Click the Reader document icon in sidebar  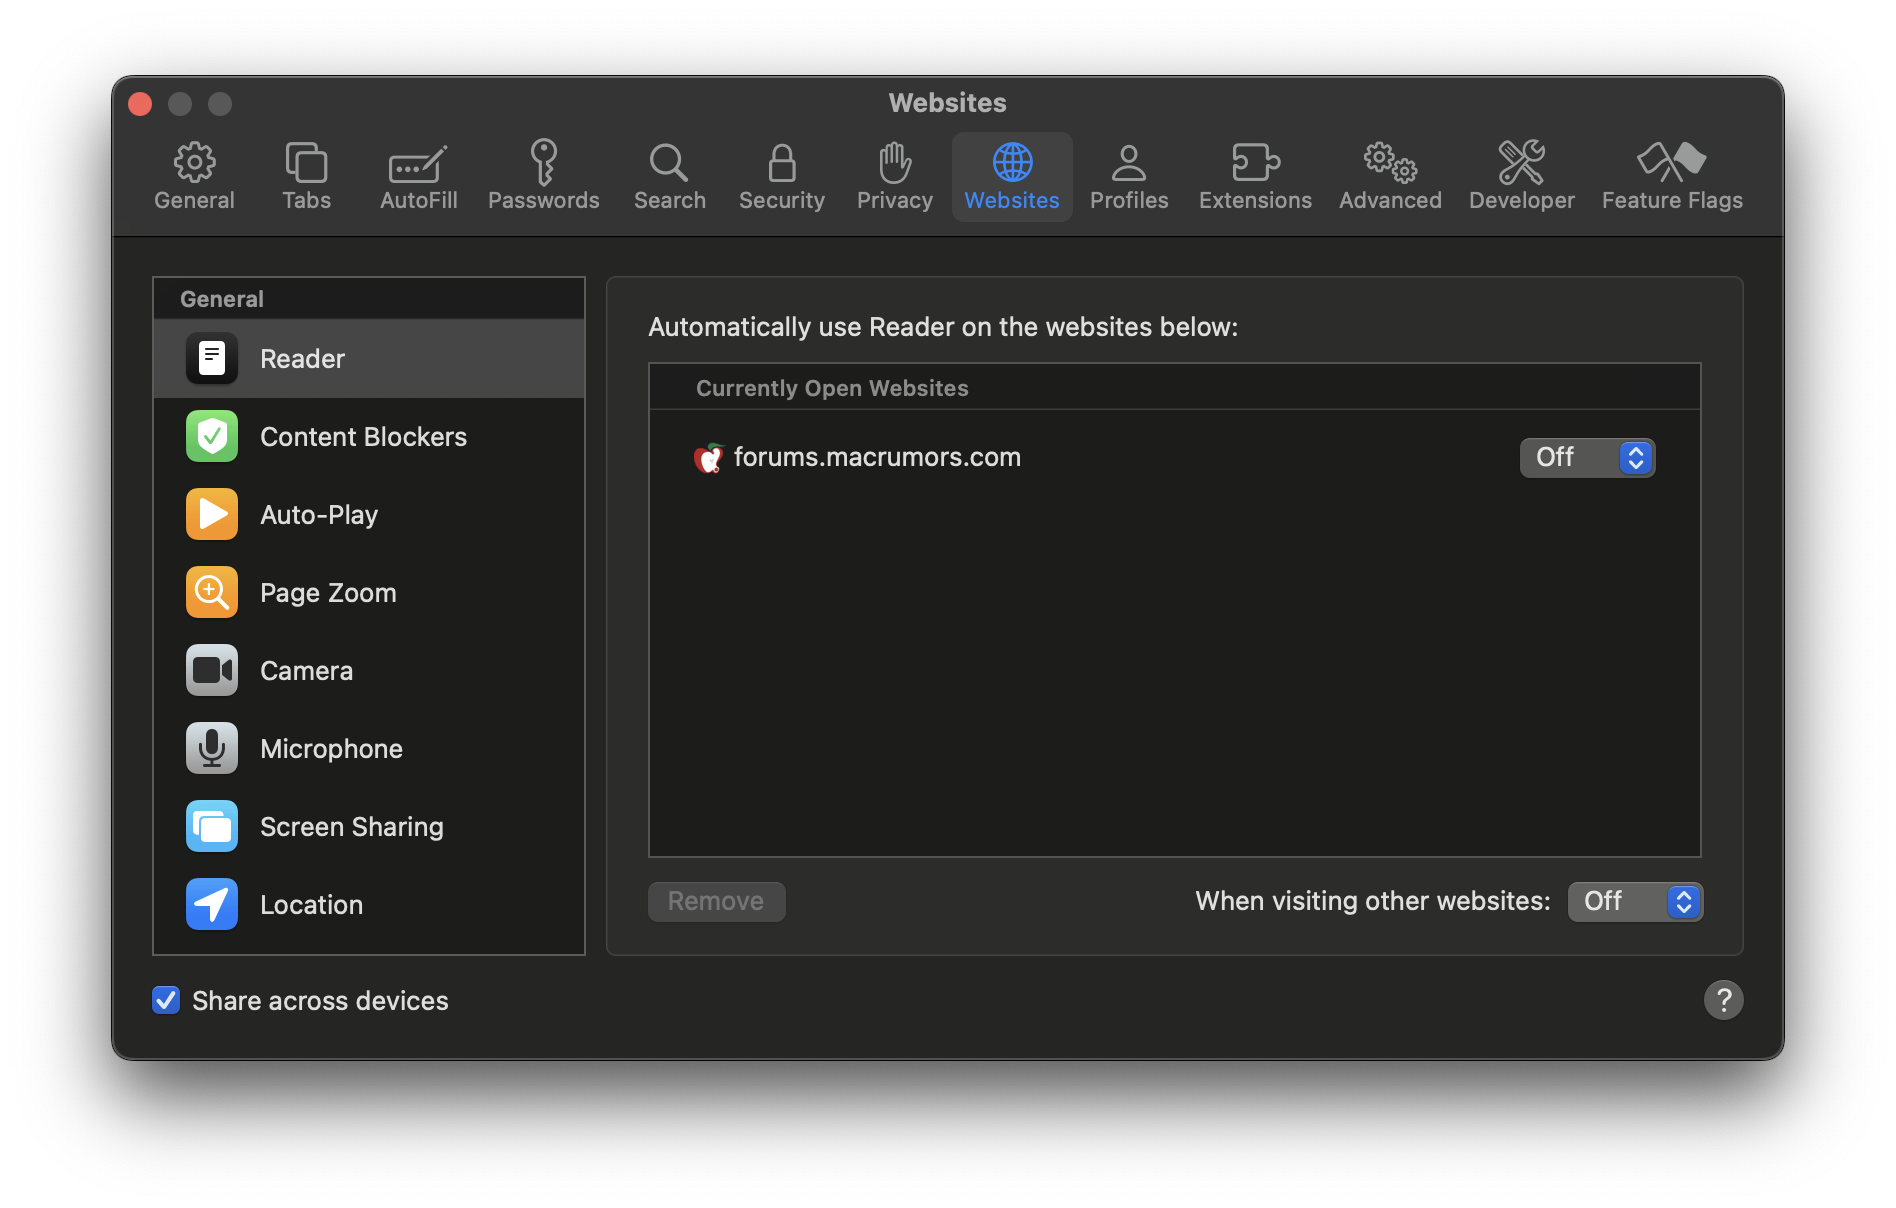(212, 358)
